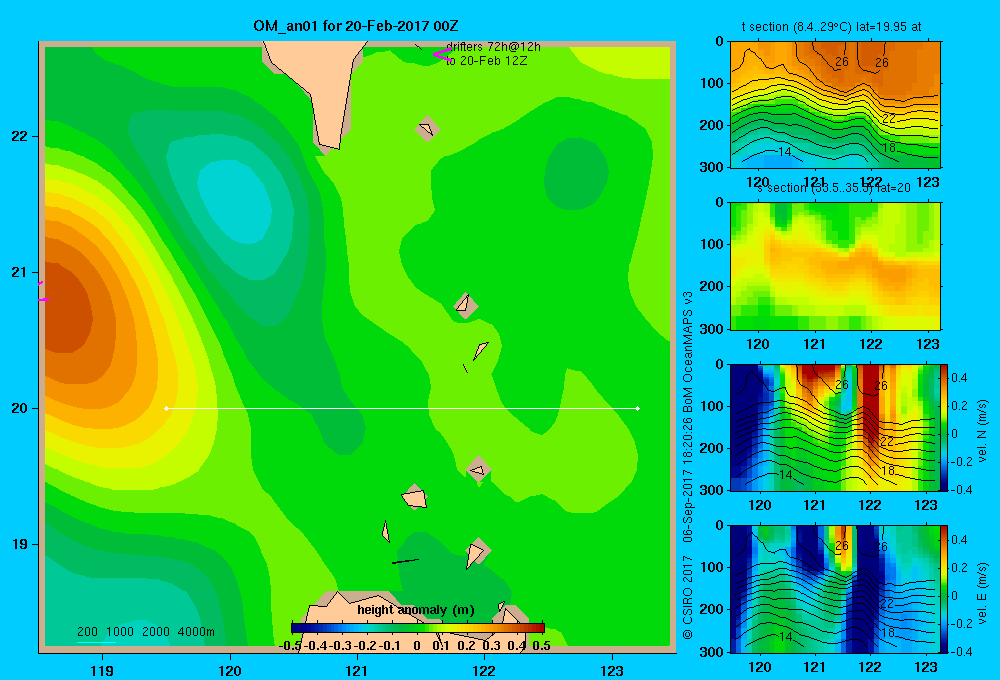The height and width of the screenshot is (680, 1000).
Task: Click the '14' contour label in temperature section
Action: click(784, 152)
